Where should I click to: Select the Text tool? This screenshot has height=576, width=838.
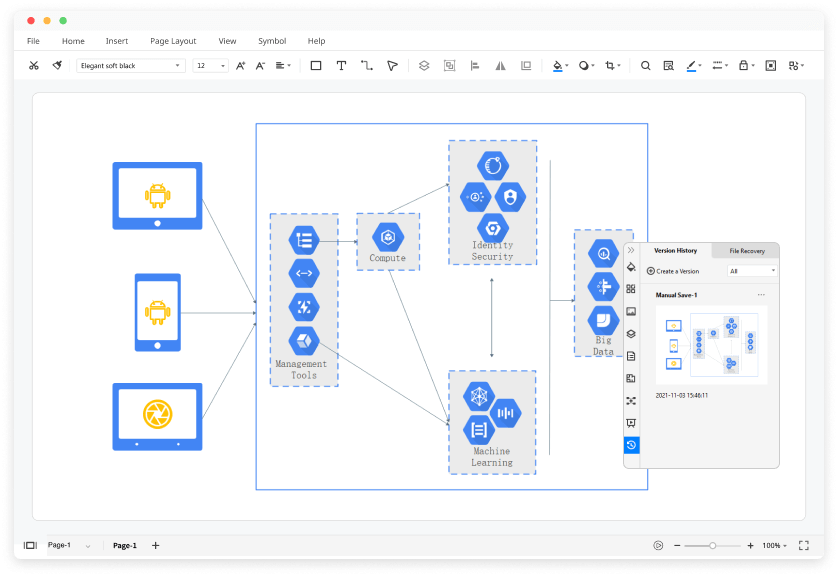(x=341, y=65)
